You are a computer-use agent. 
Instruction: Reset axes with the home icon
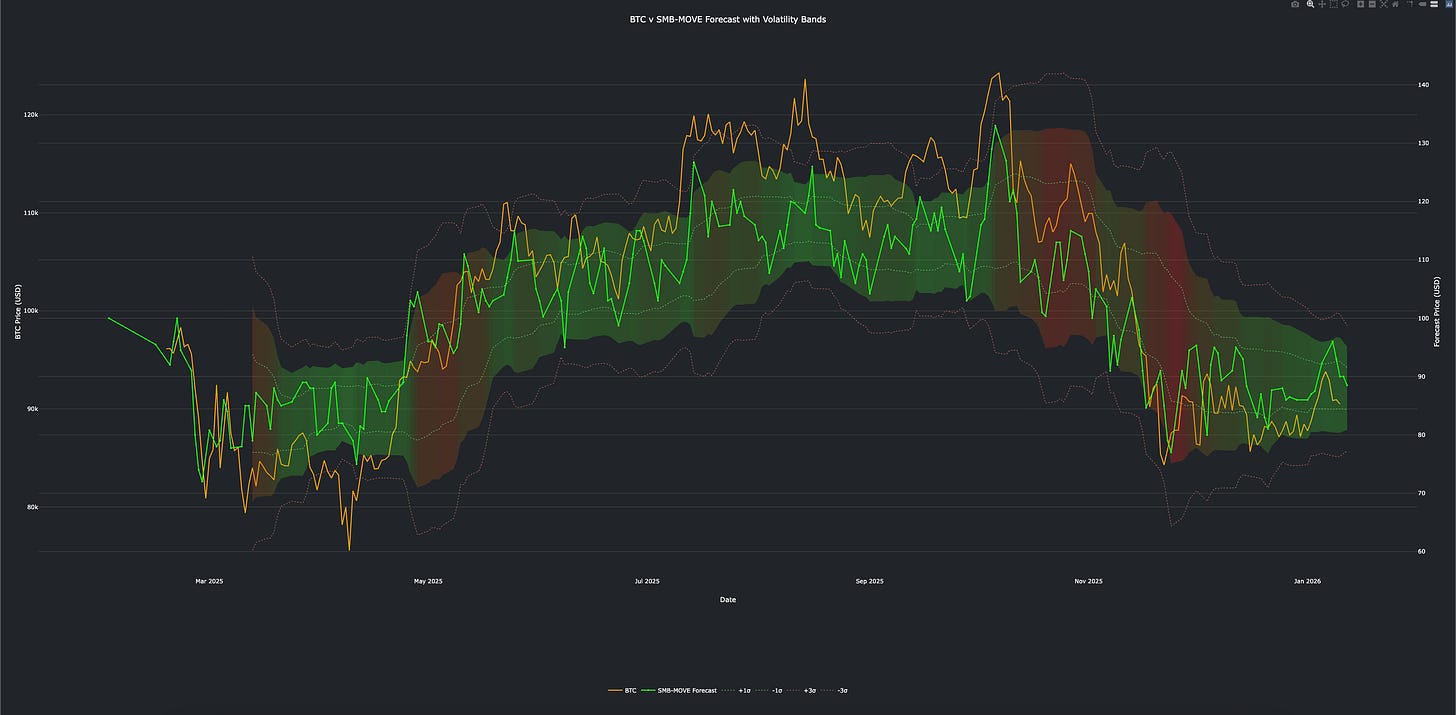coord(1395,4)
